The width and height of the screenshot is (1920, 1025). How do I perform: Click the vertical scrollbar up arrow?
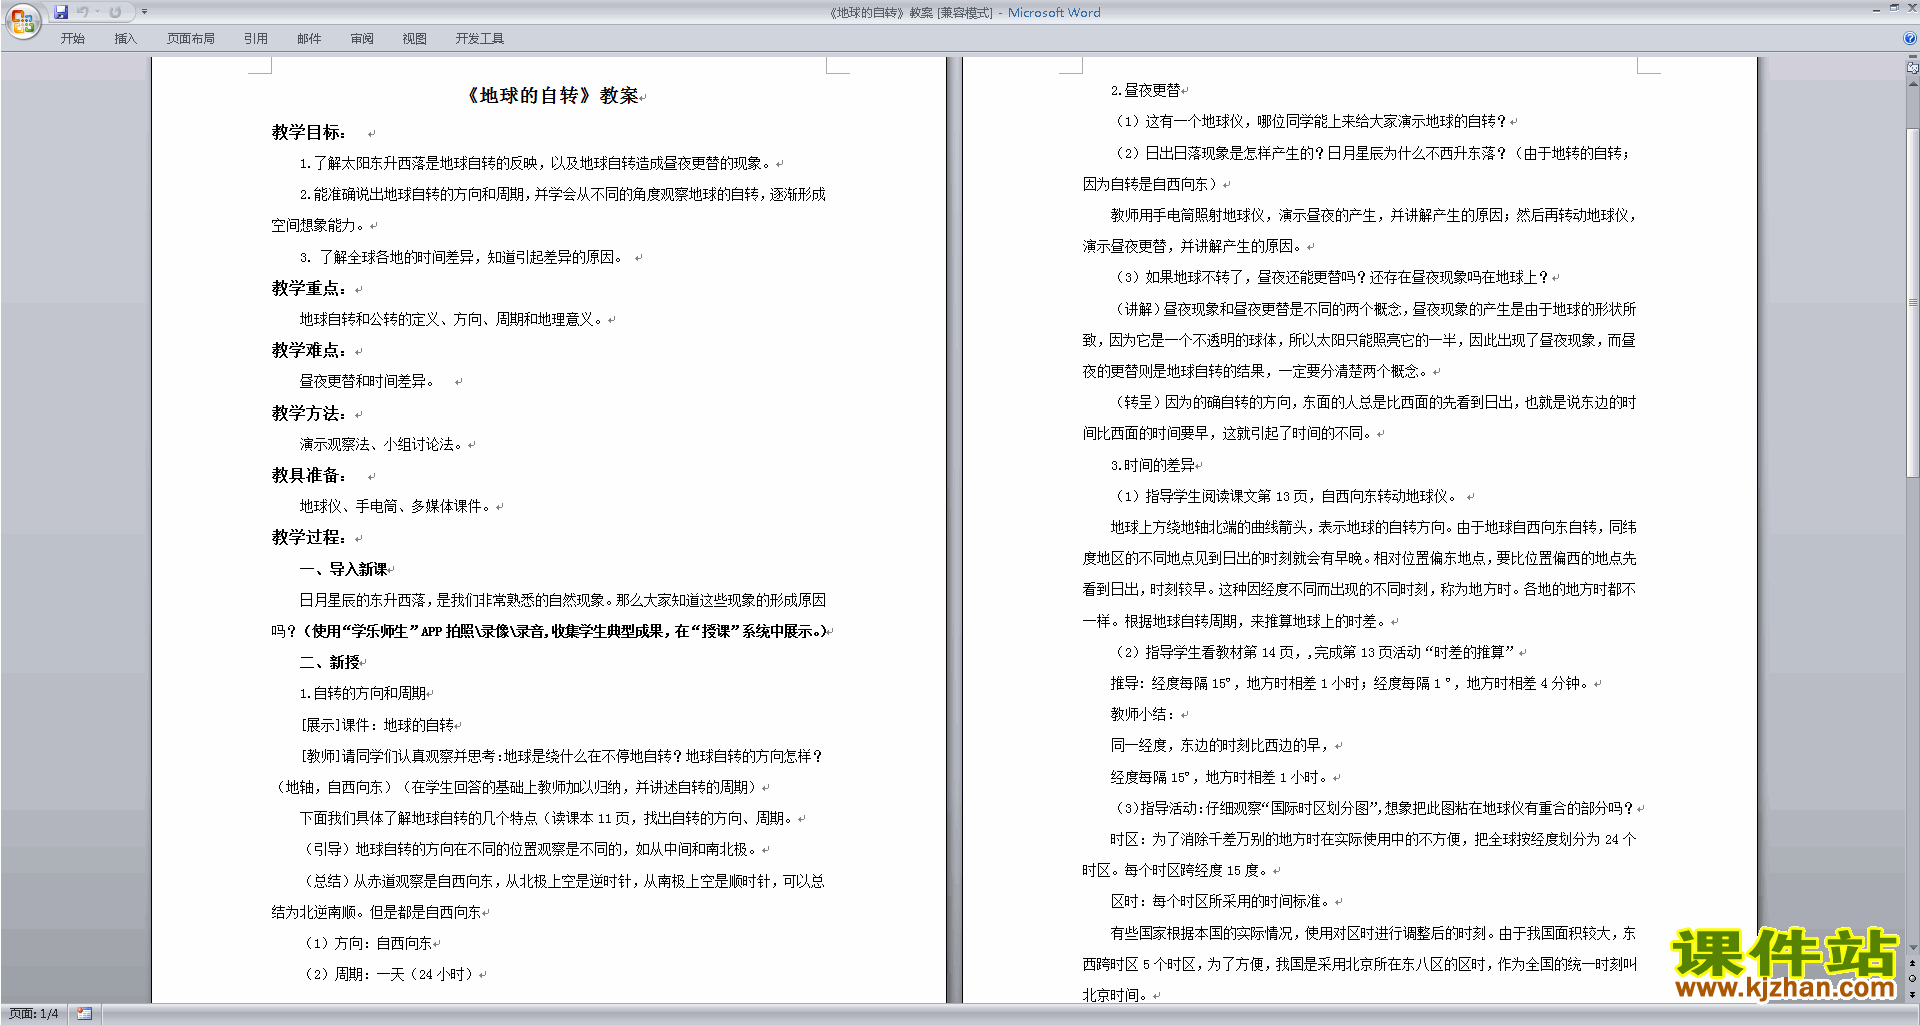coord(1913,83)
